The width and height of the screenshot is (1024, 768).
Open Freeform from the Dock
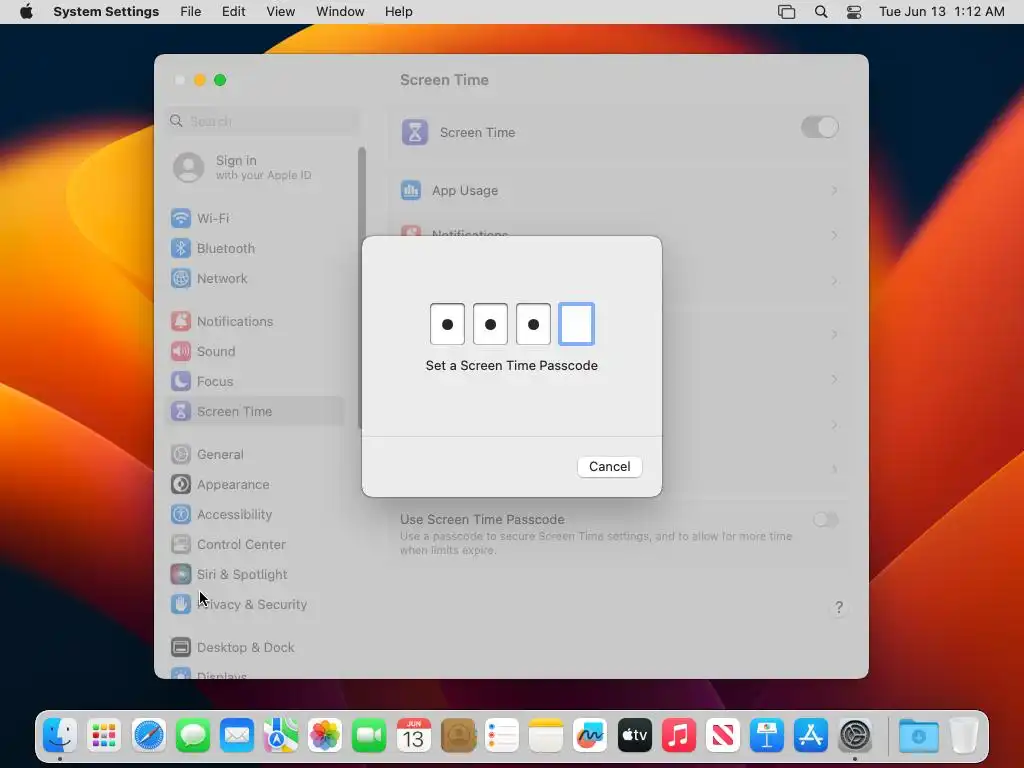tap(590, 736)
